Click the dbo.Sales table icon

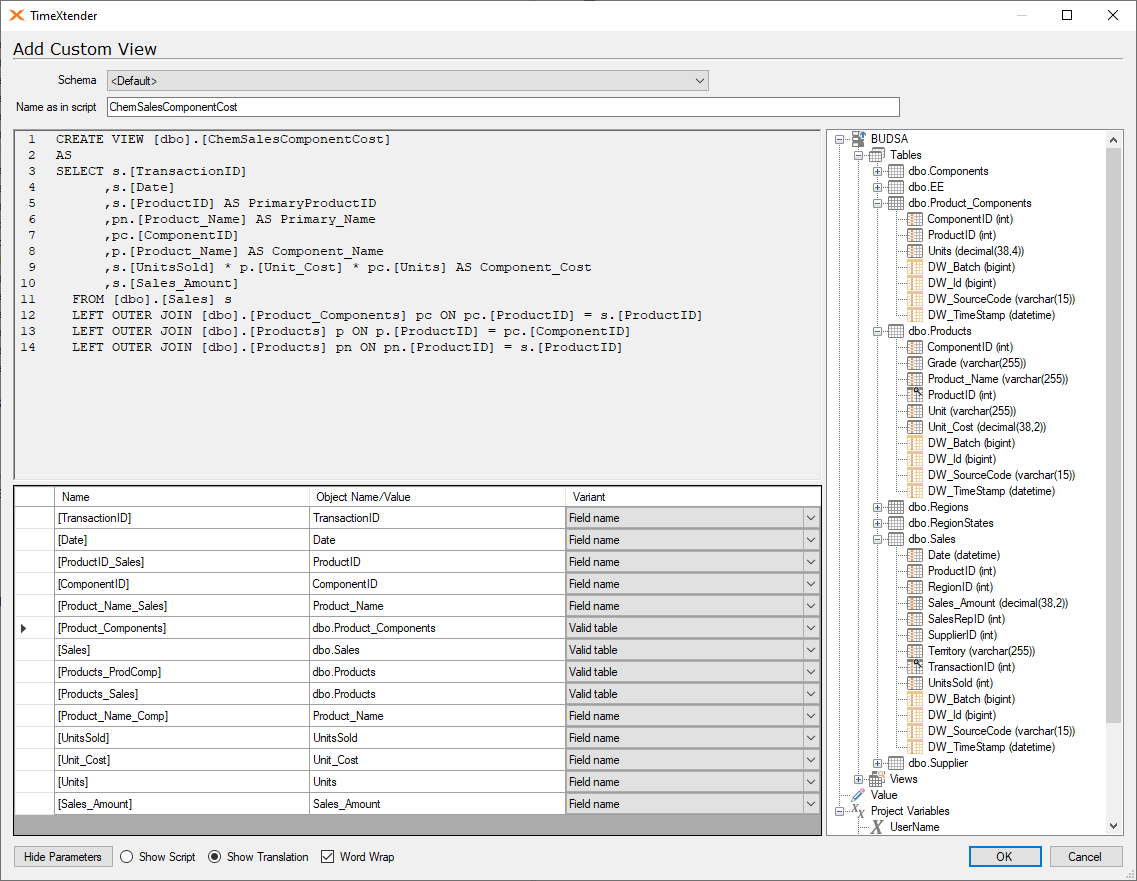896,539
